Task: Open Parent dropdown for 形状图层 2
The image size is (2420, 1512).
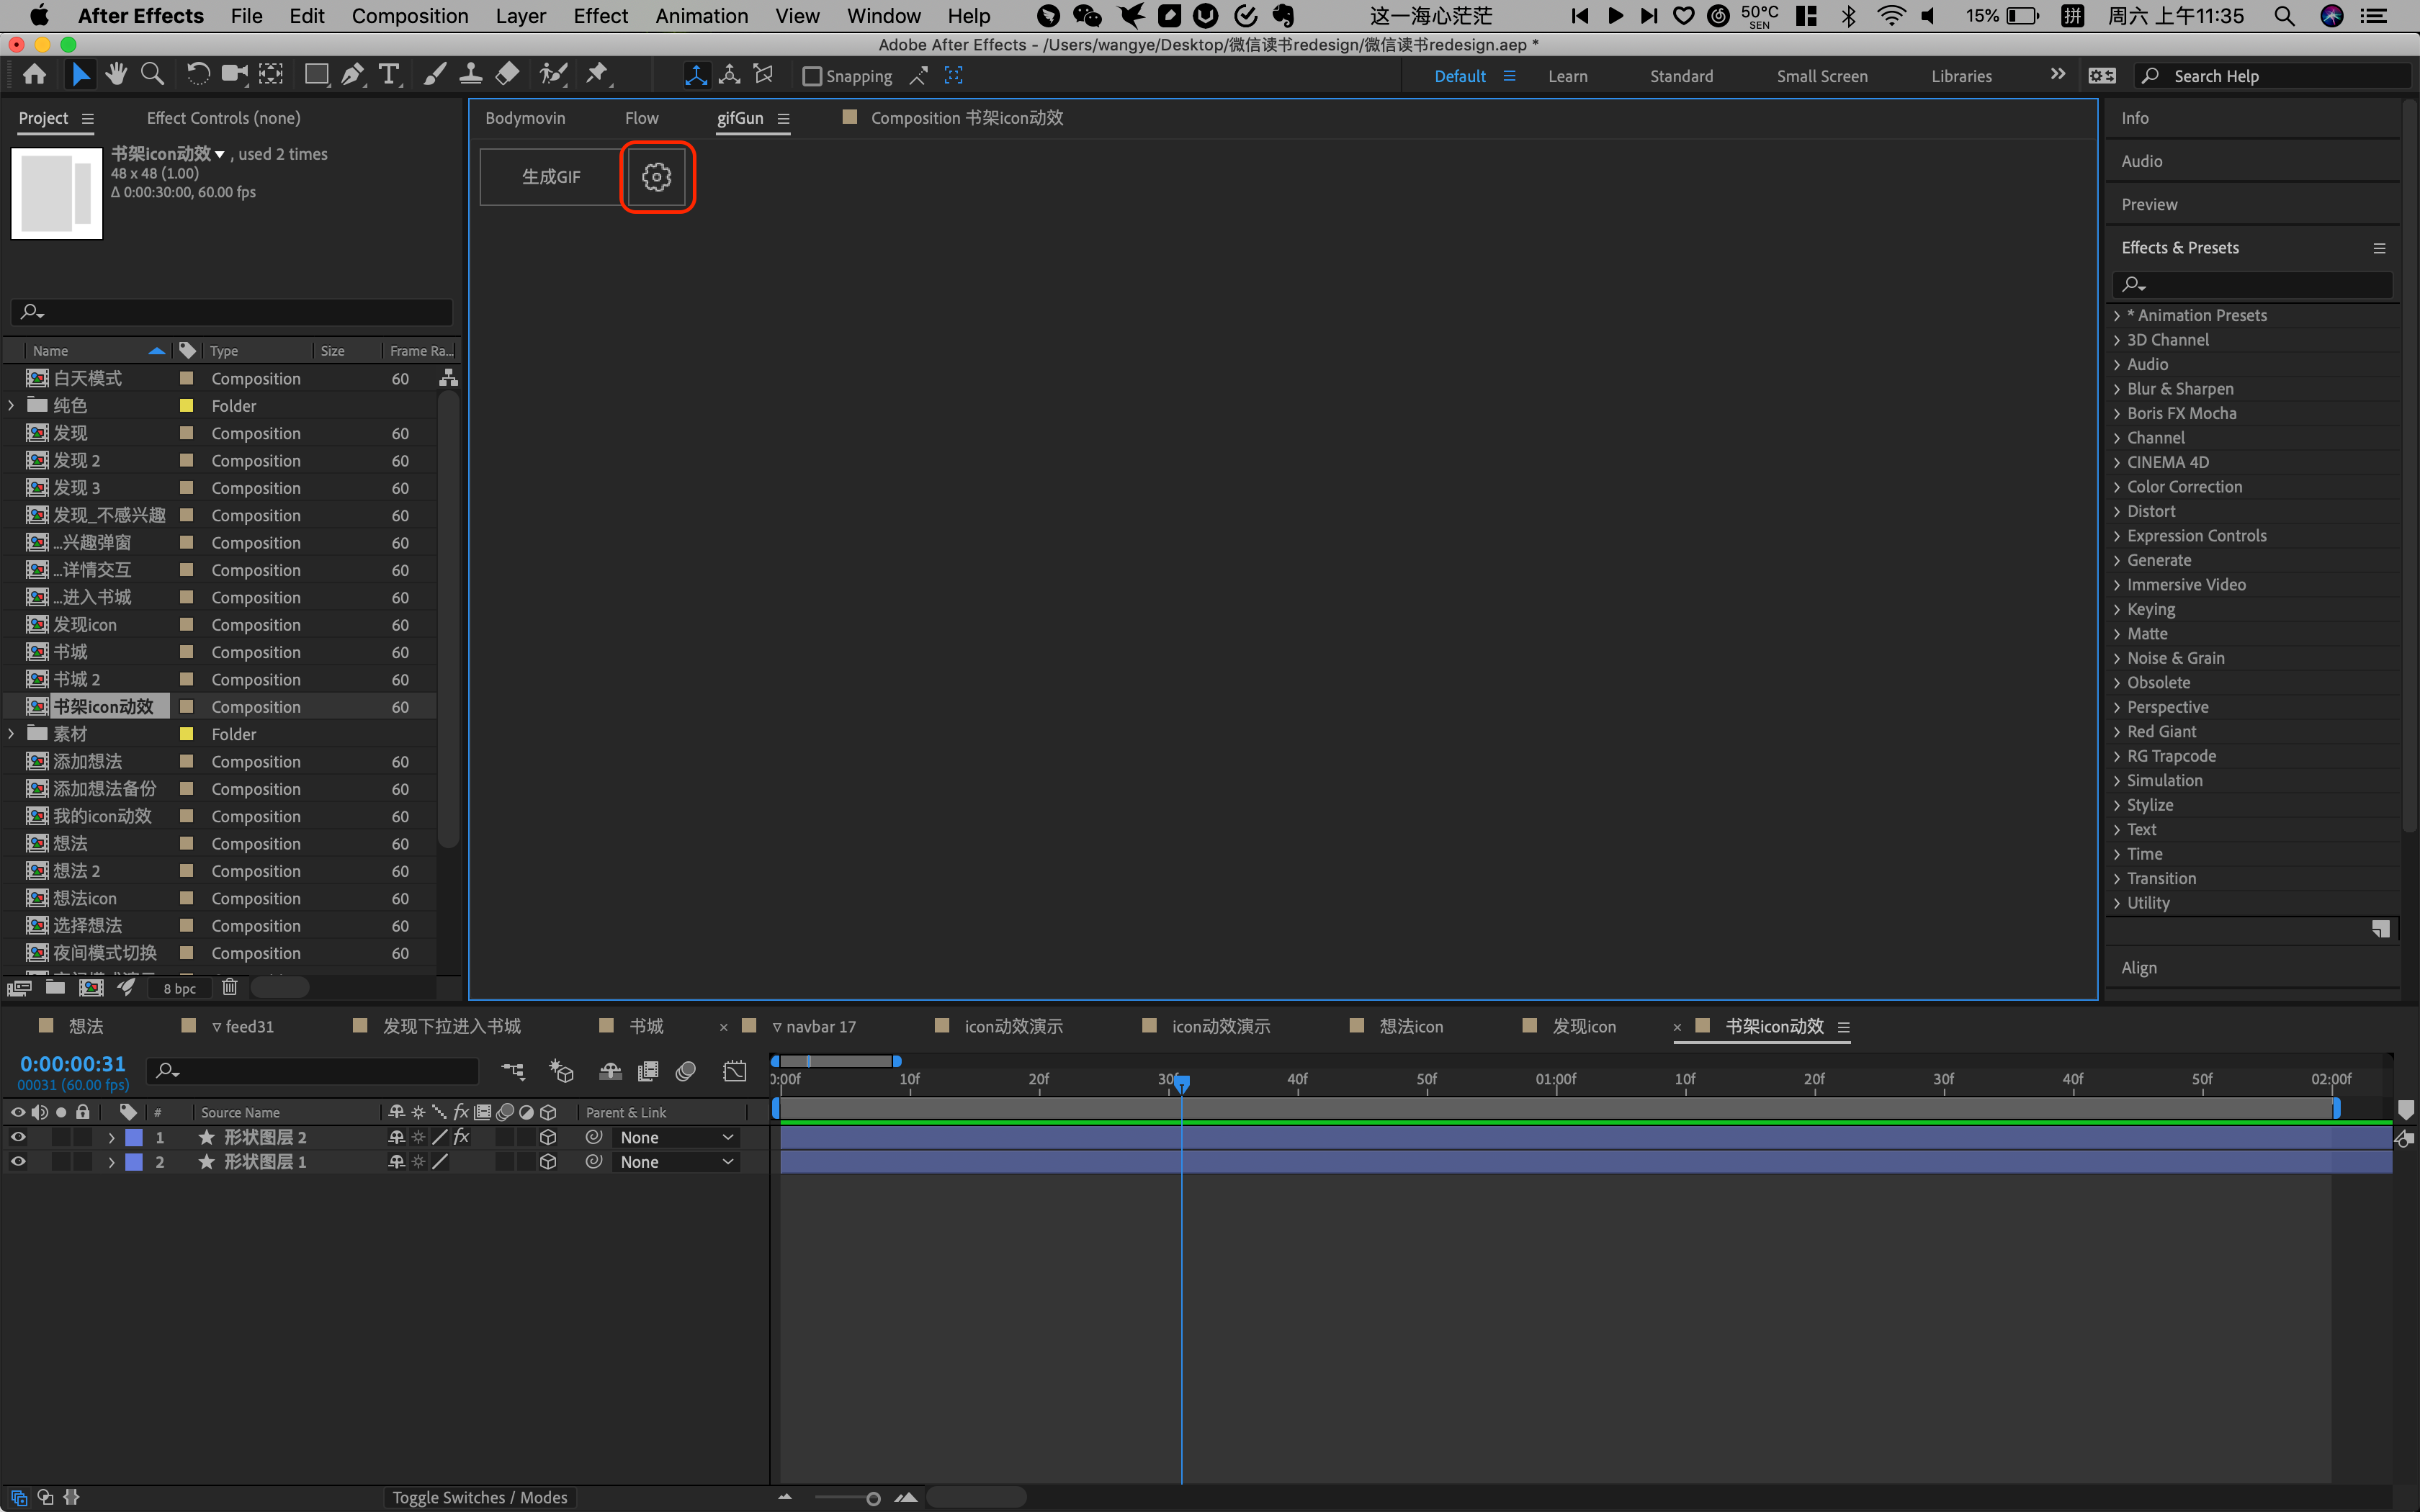Action: 676,1137
